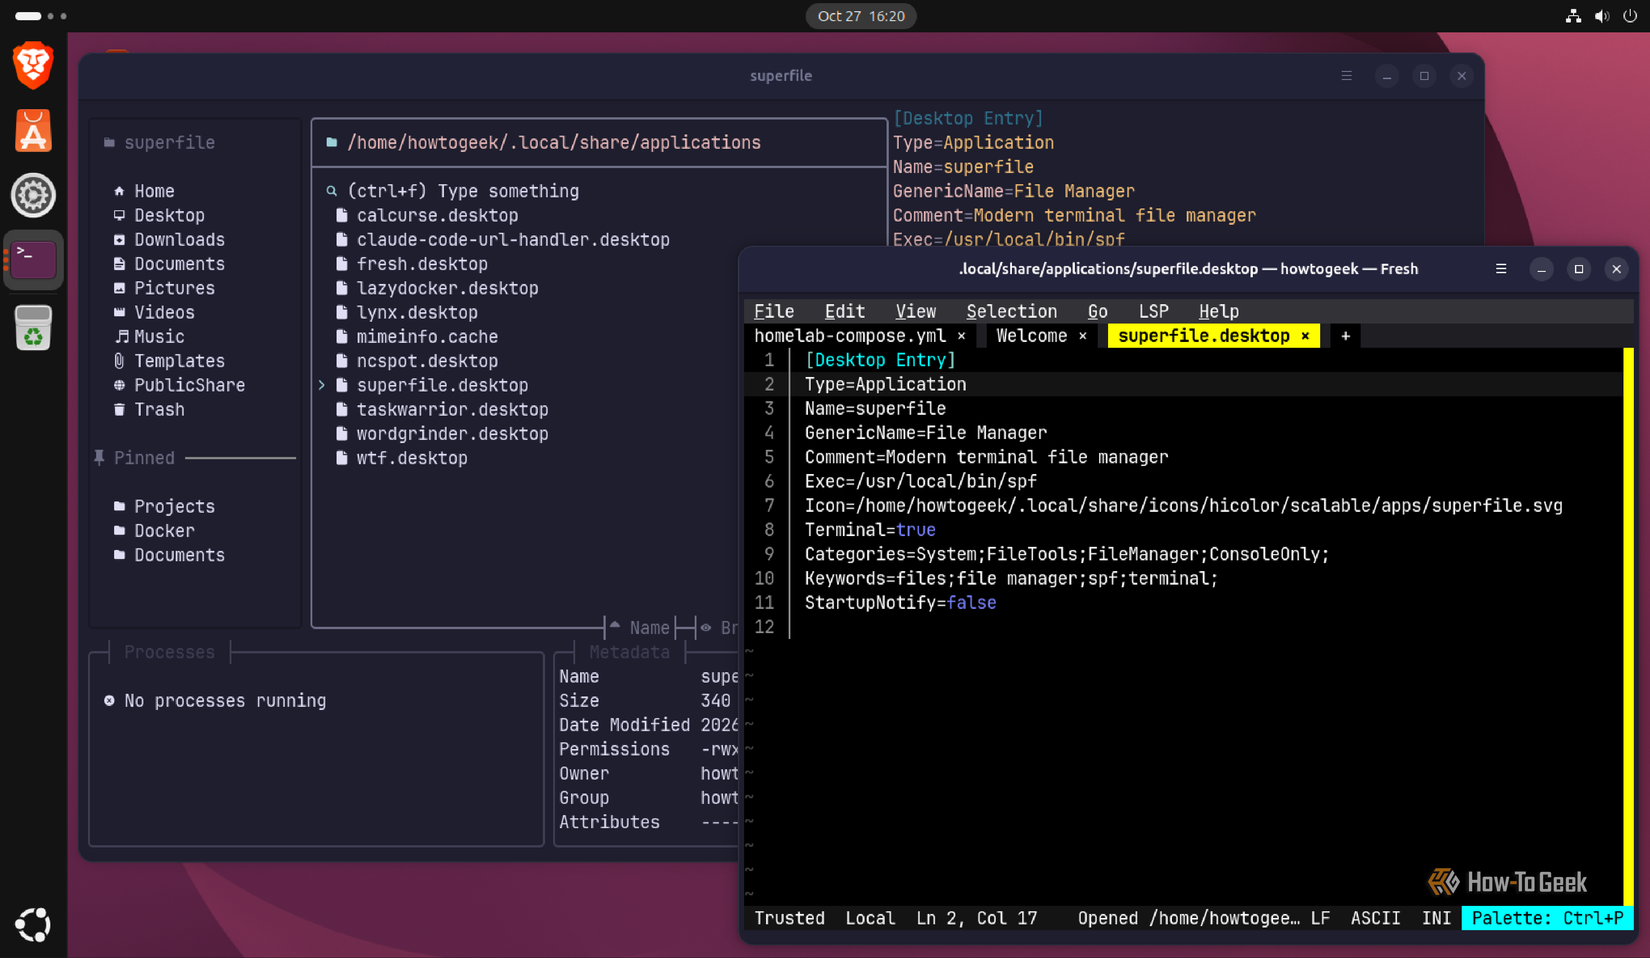
Task: Select Home in superfile sidebar
Action: coord(144,191)
